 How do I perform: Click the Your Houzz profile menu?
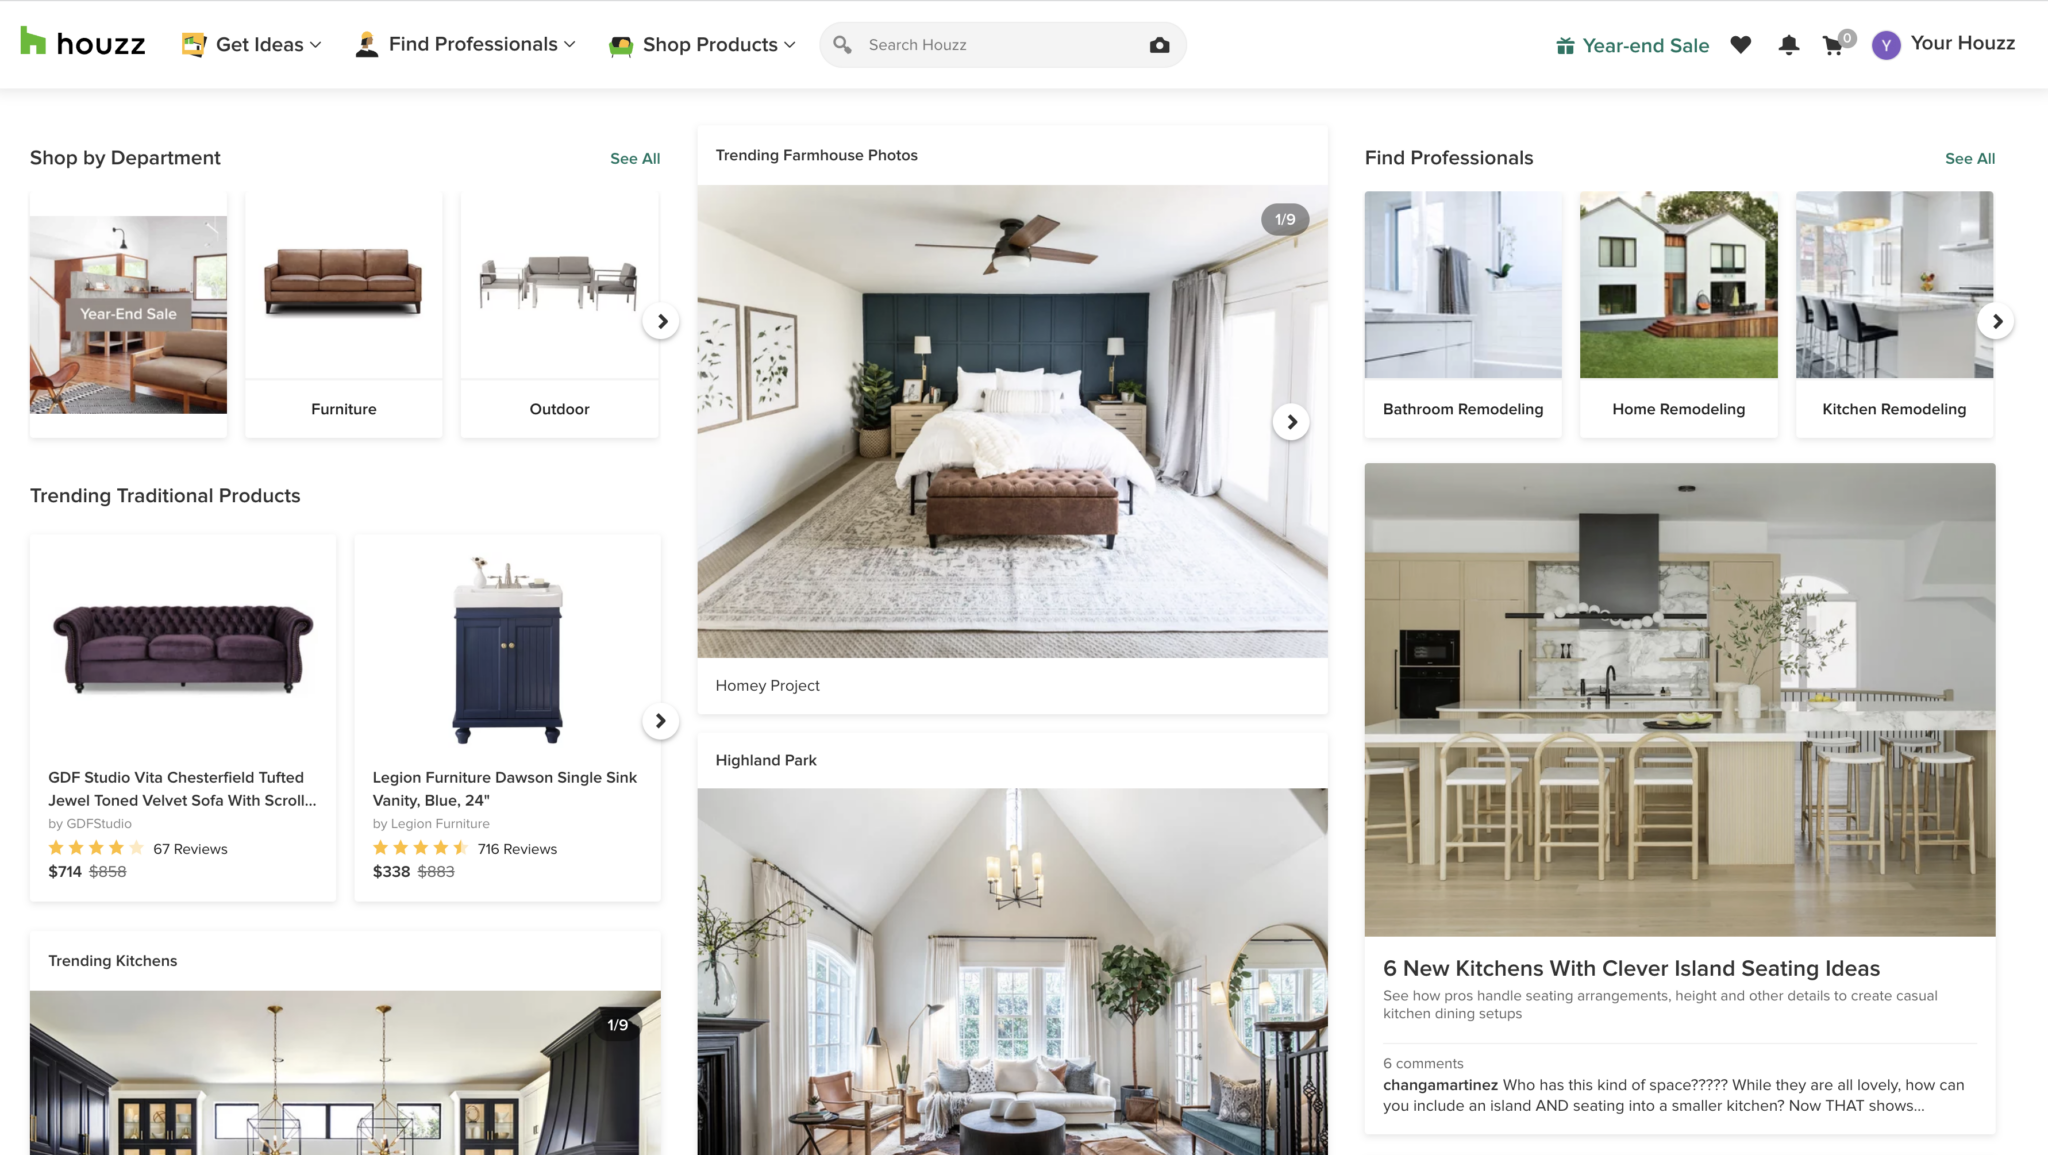pos(1944,44)
